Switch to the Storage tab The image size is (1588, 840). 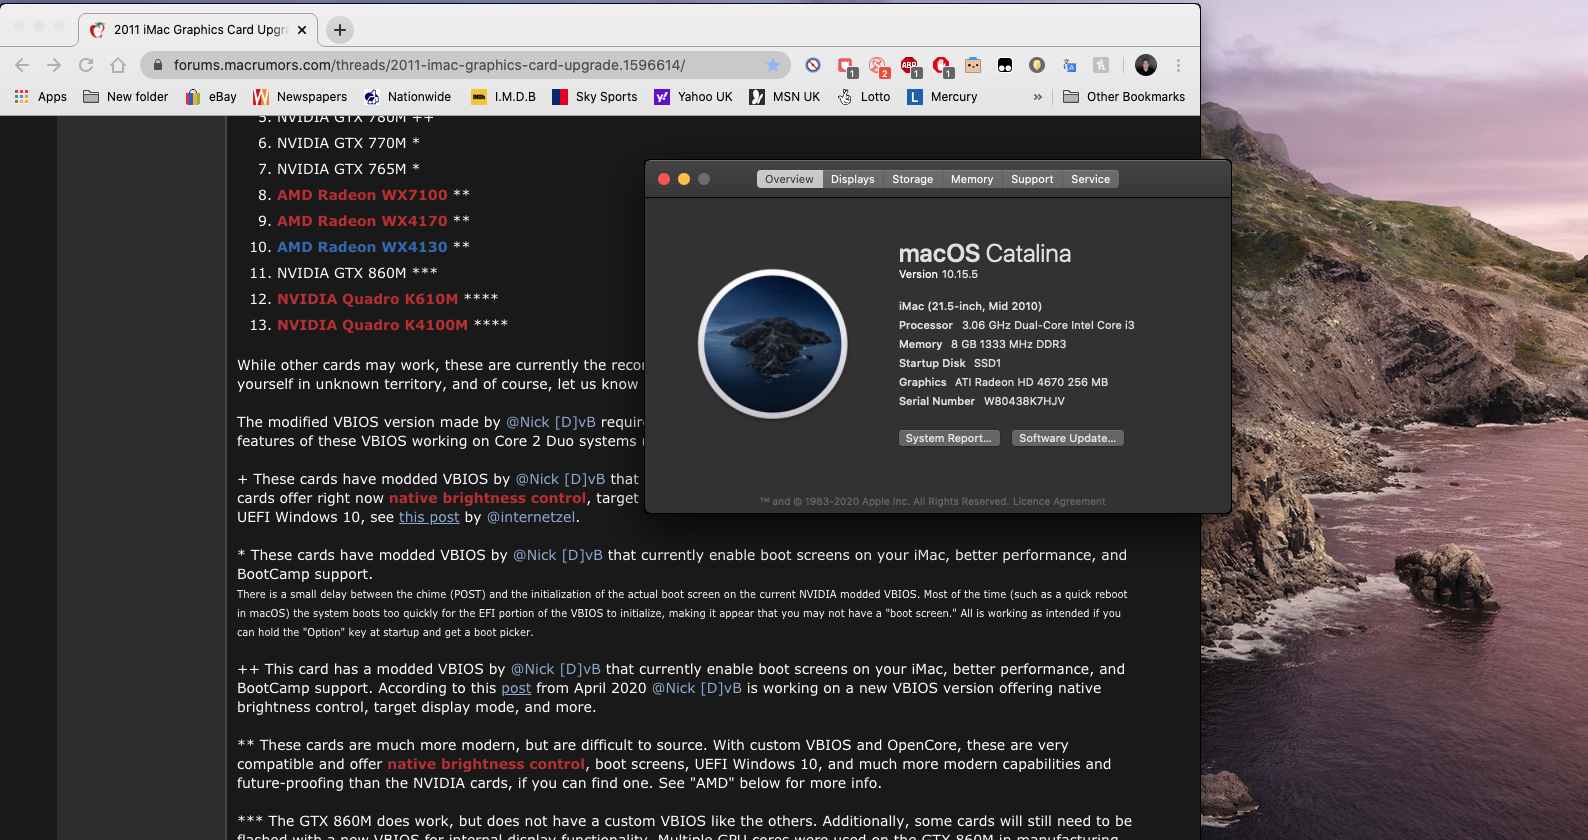pos(912,179)
